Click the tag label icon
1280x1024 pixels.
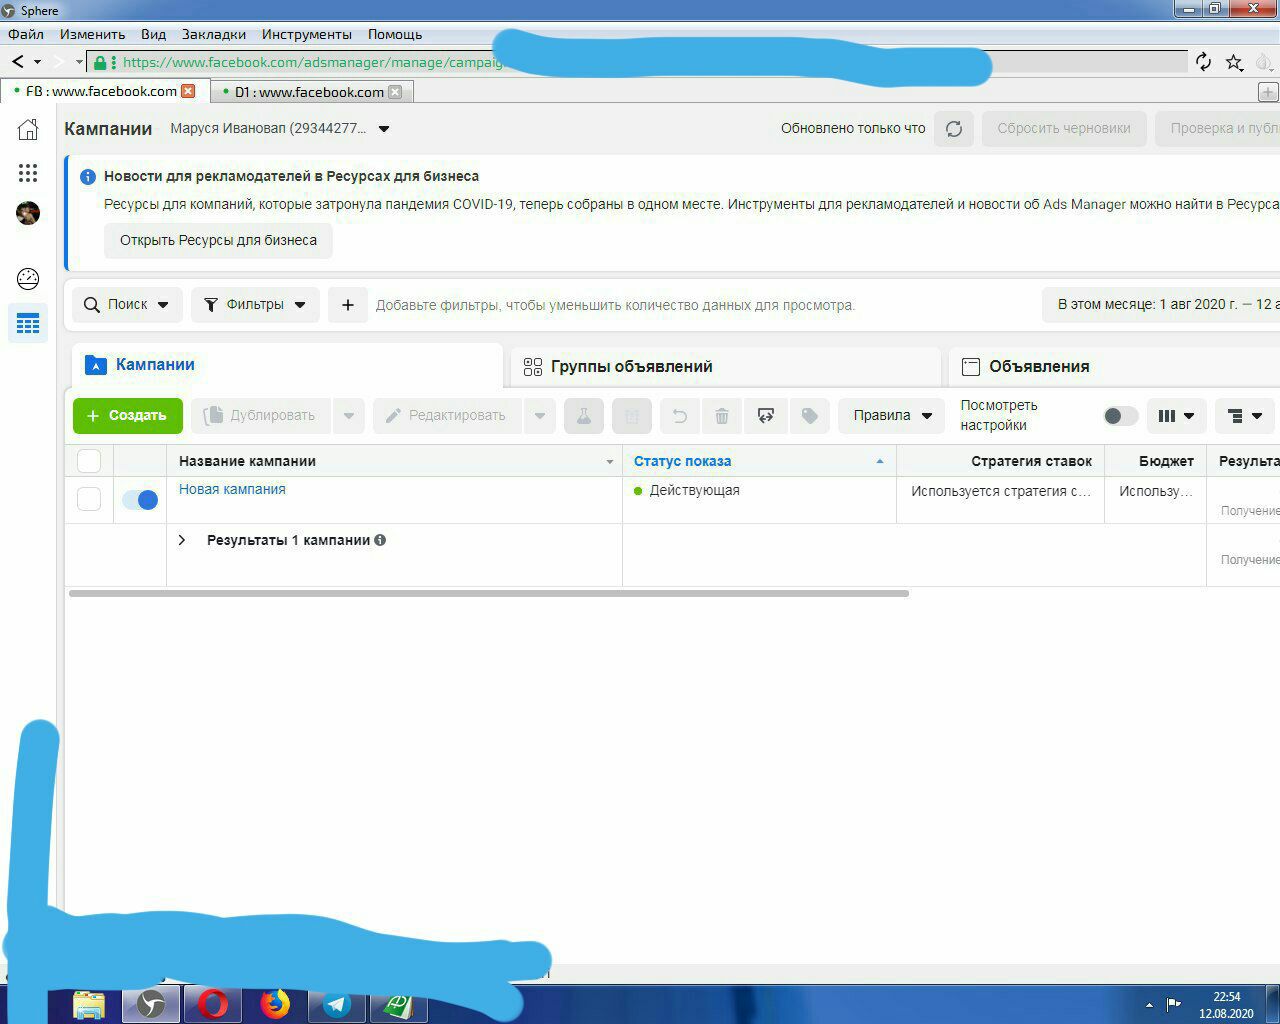coord(810,415)
